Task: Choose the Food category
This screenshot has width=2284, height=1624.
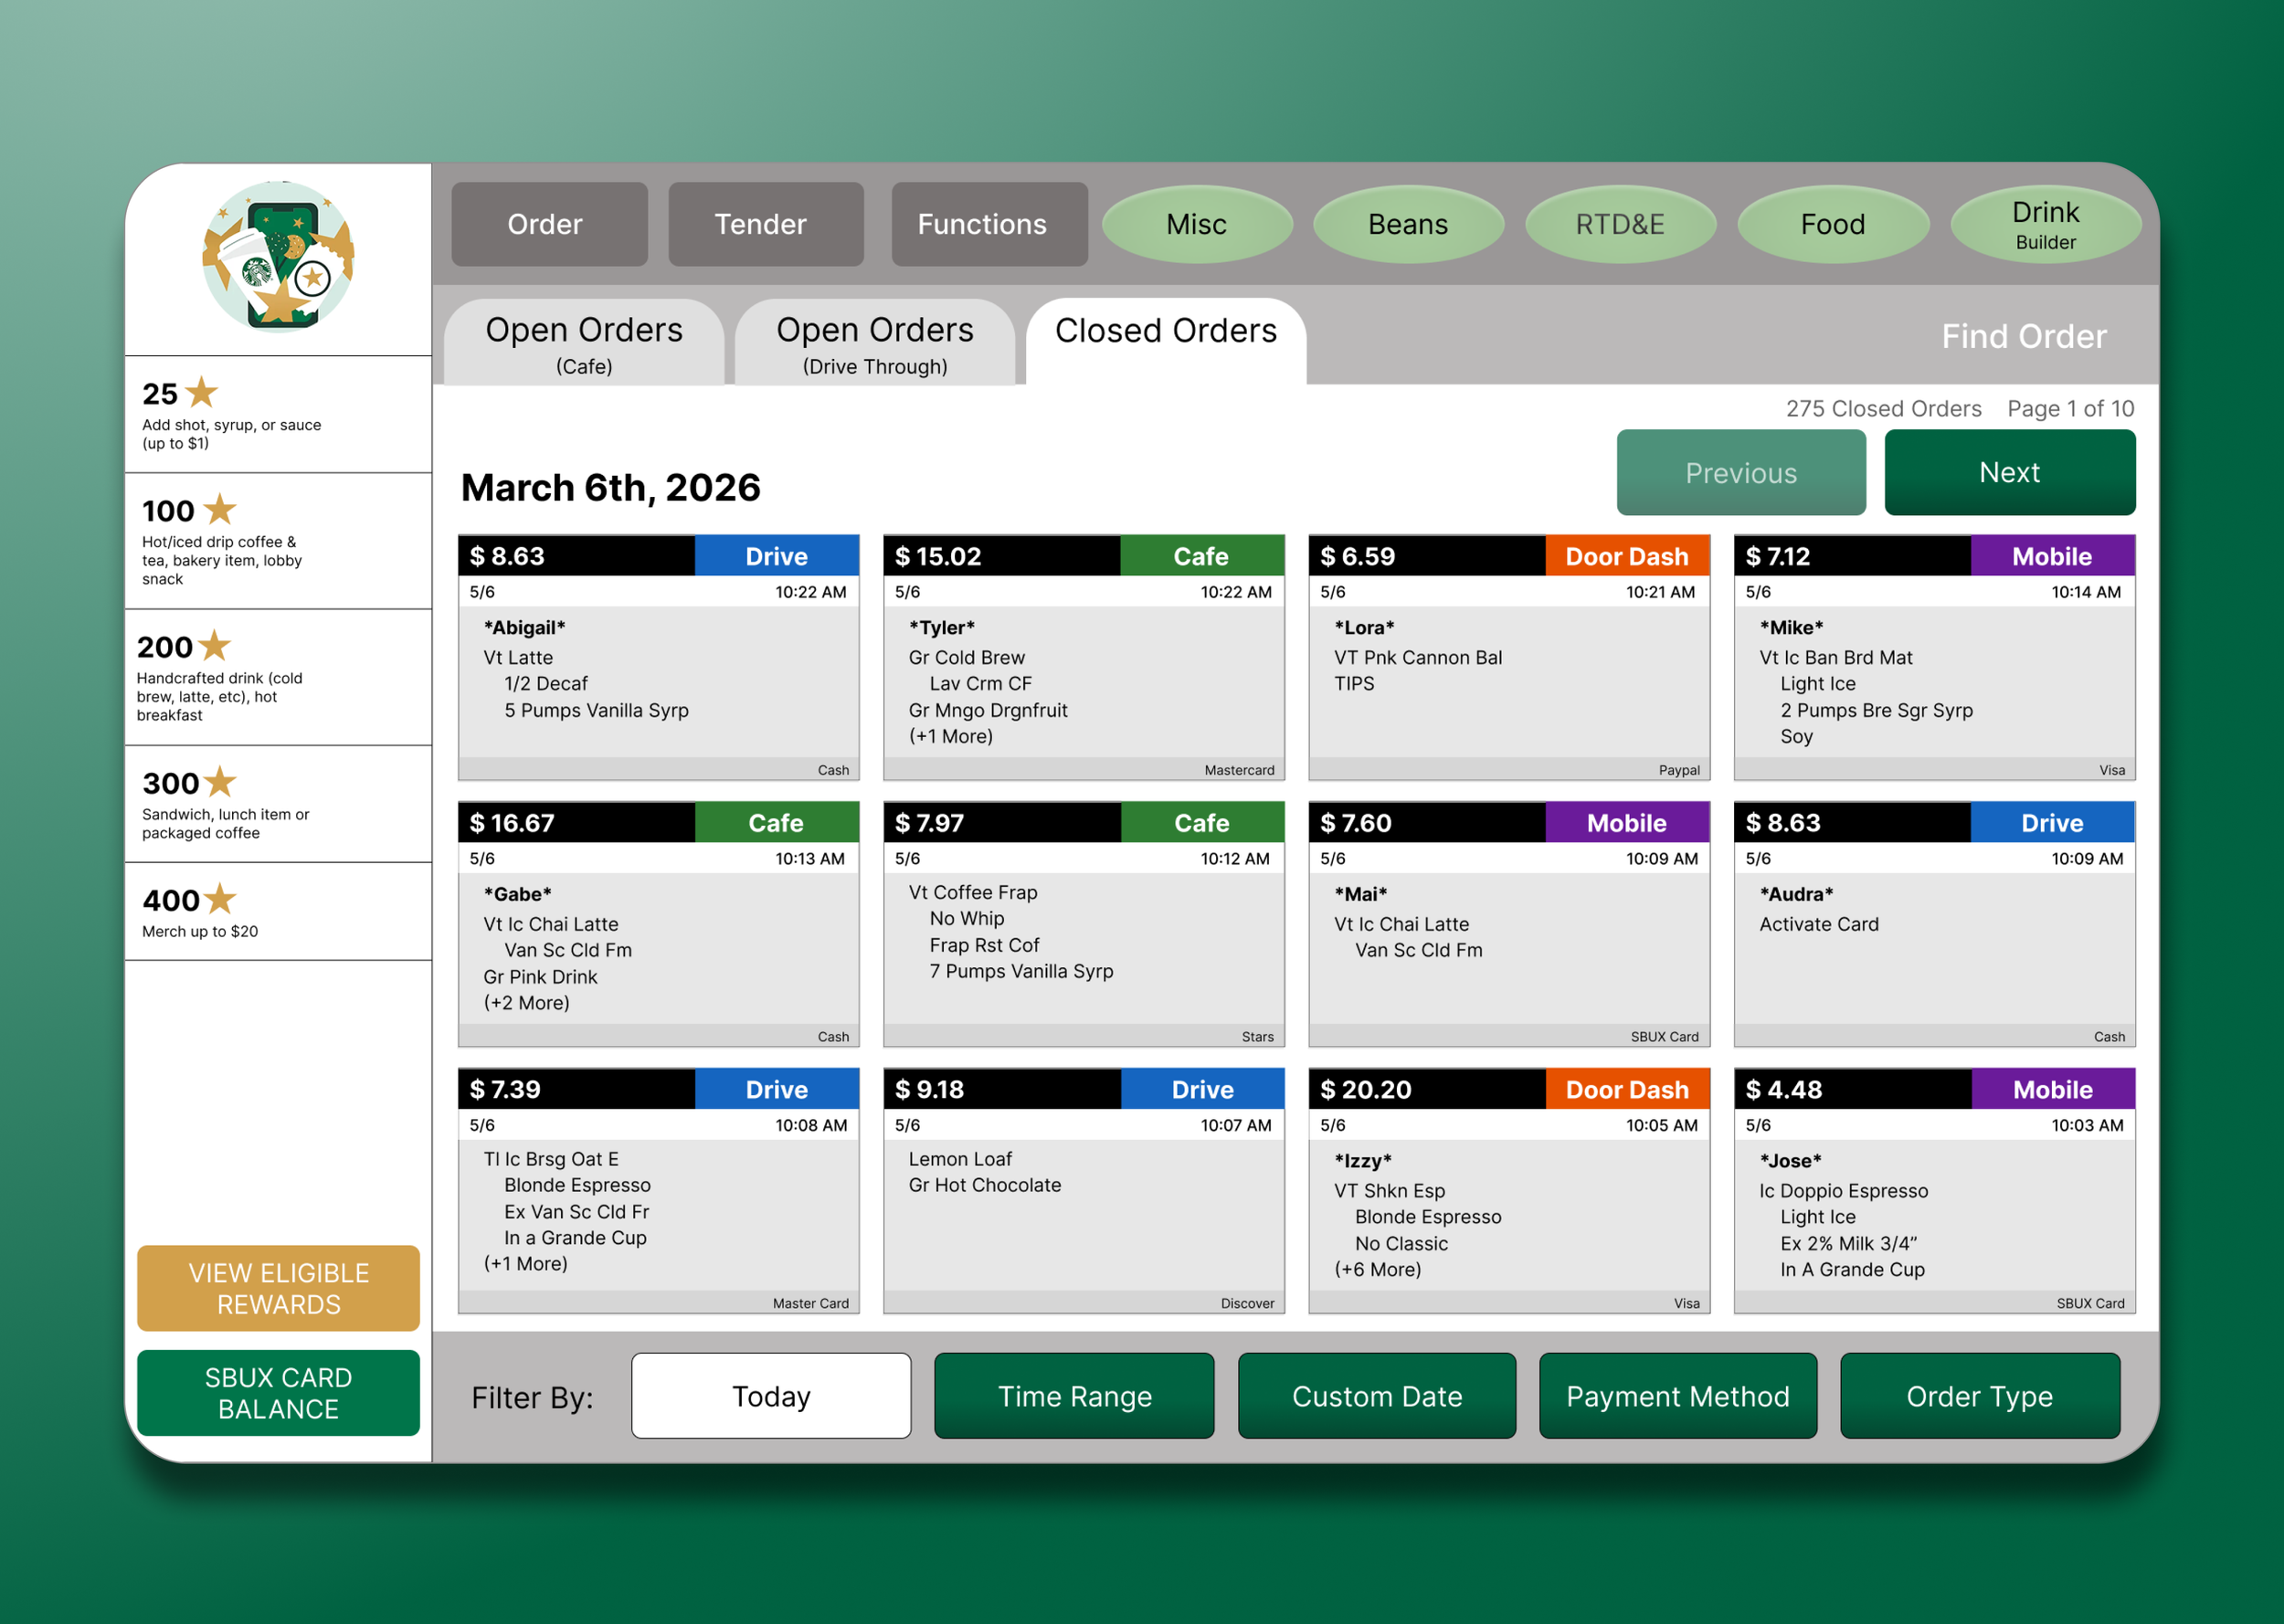Action: [x=1833, y=224]
